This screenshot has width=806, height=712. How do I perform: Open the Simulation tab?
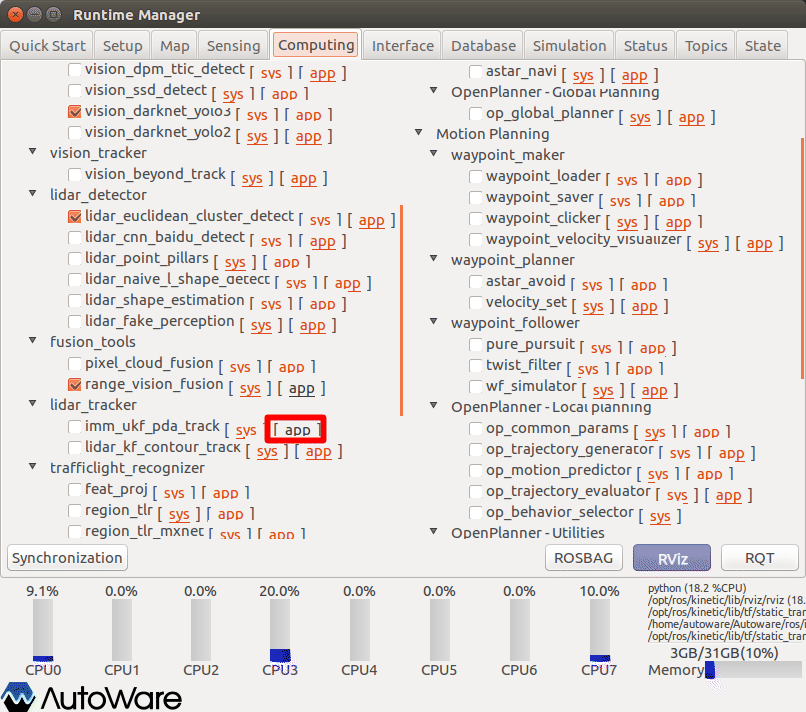pos(569,46)
